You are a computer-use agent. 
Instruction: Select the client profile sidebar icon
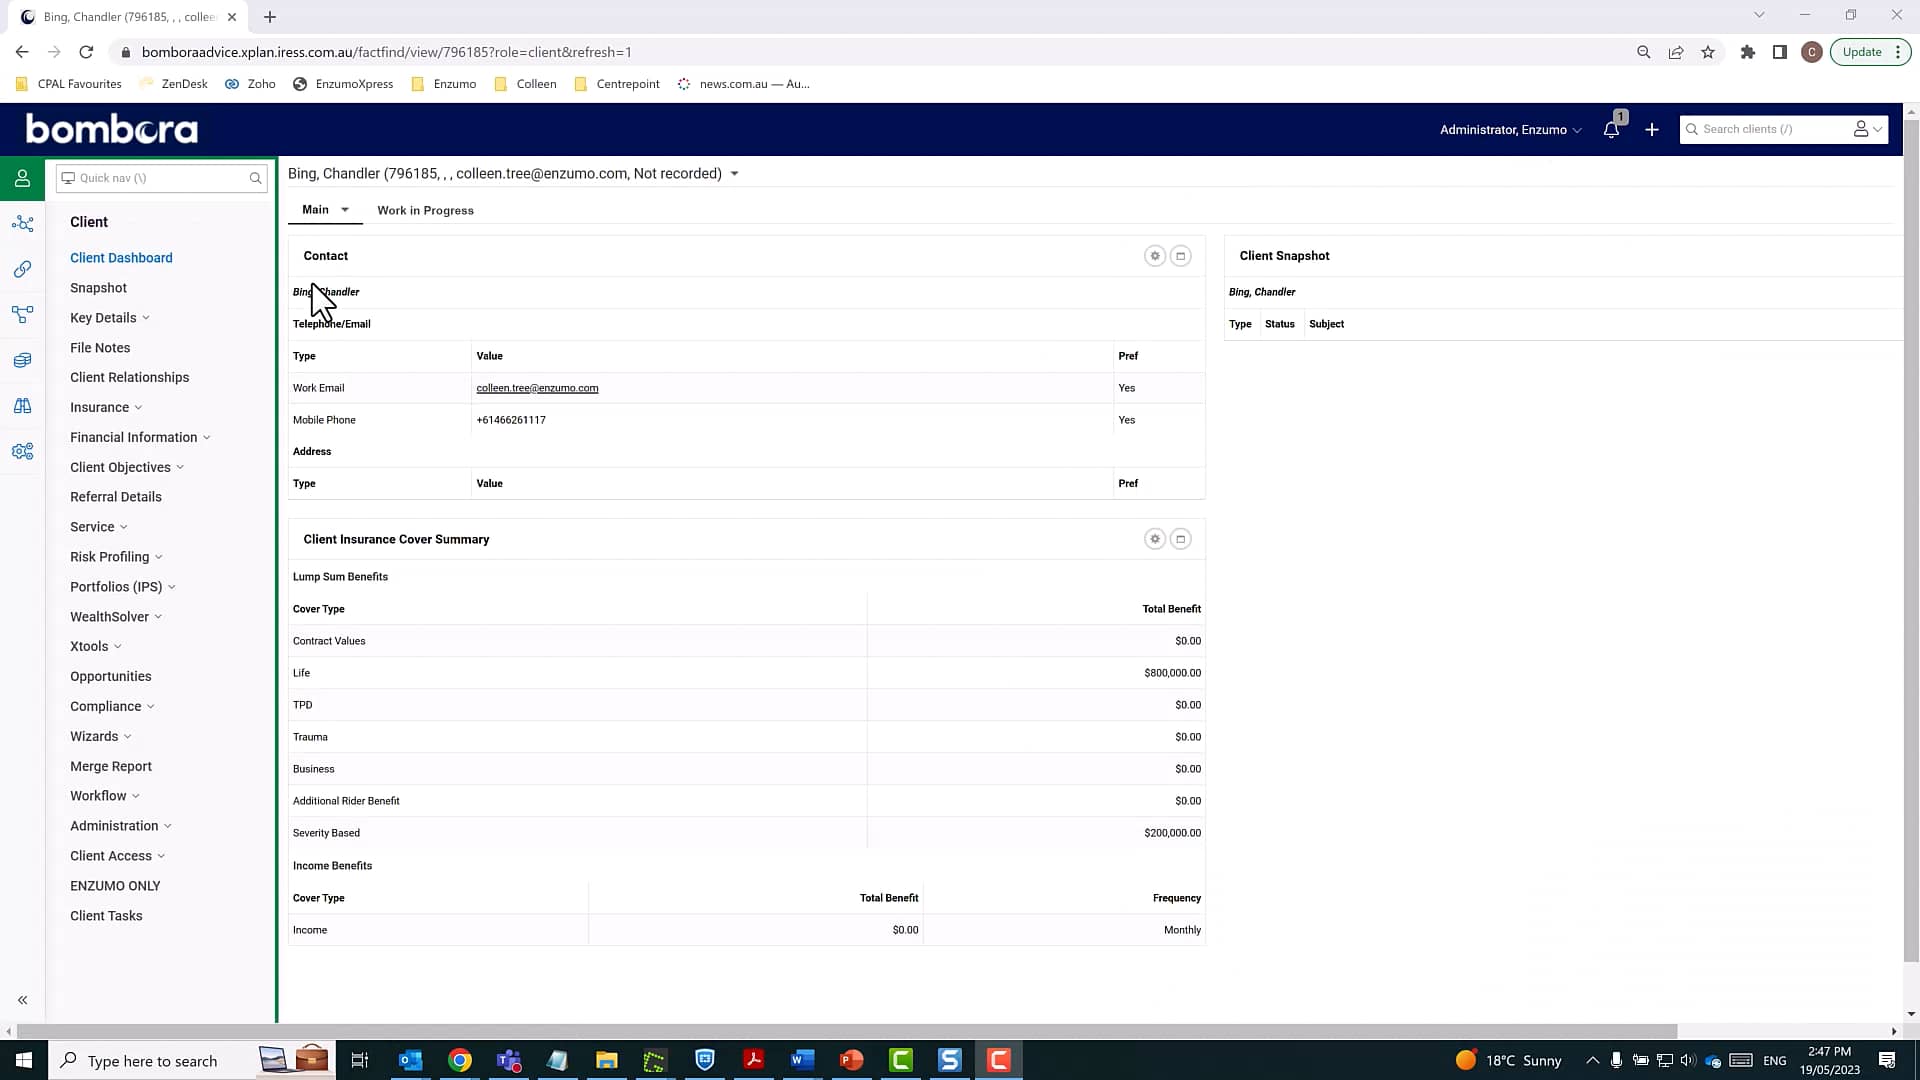click(x=22, y=178)
